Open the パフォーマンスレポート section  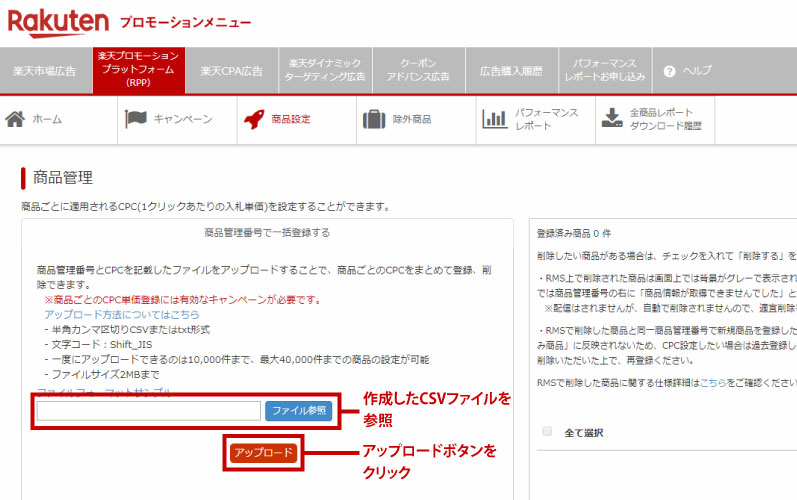[546, 119]
